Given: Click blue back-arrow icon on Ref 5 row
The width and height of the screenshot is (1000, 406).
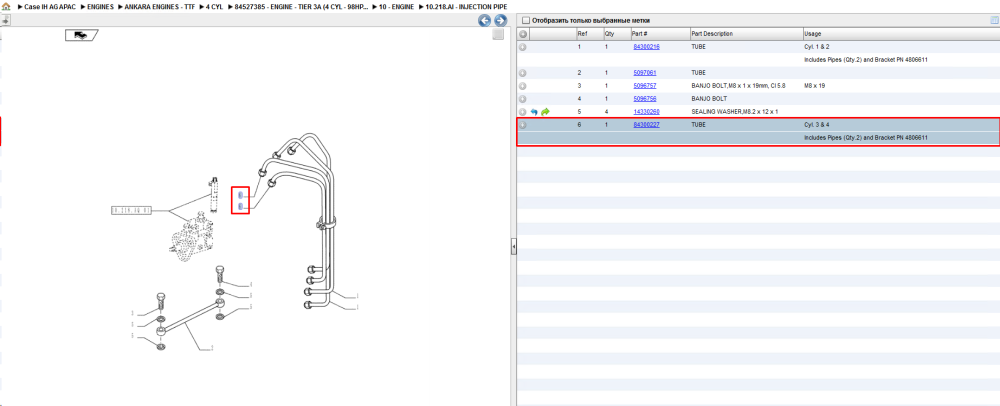Looking at the screenshot, I should pyautogui.click(x=534, y=112).
